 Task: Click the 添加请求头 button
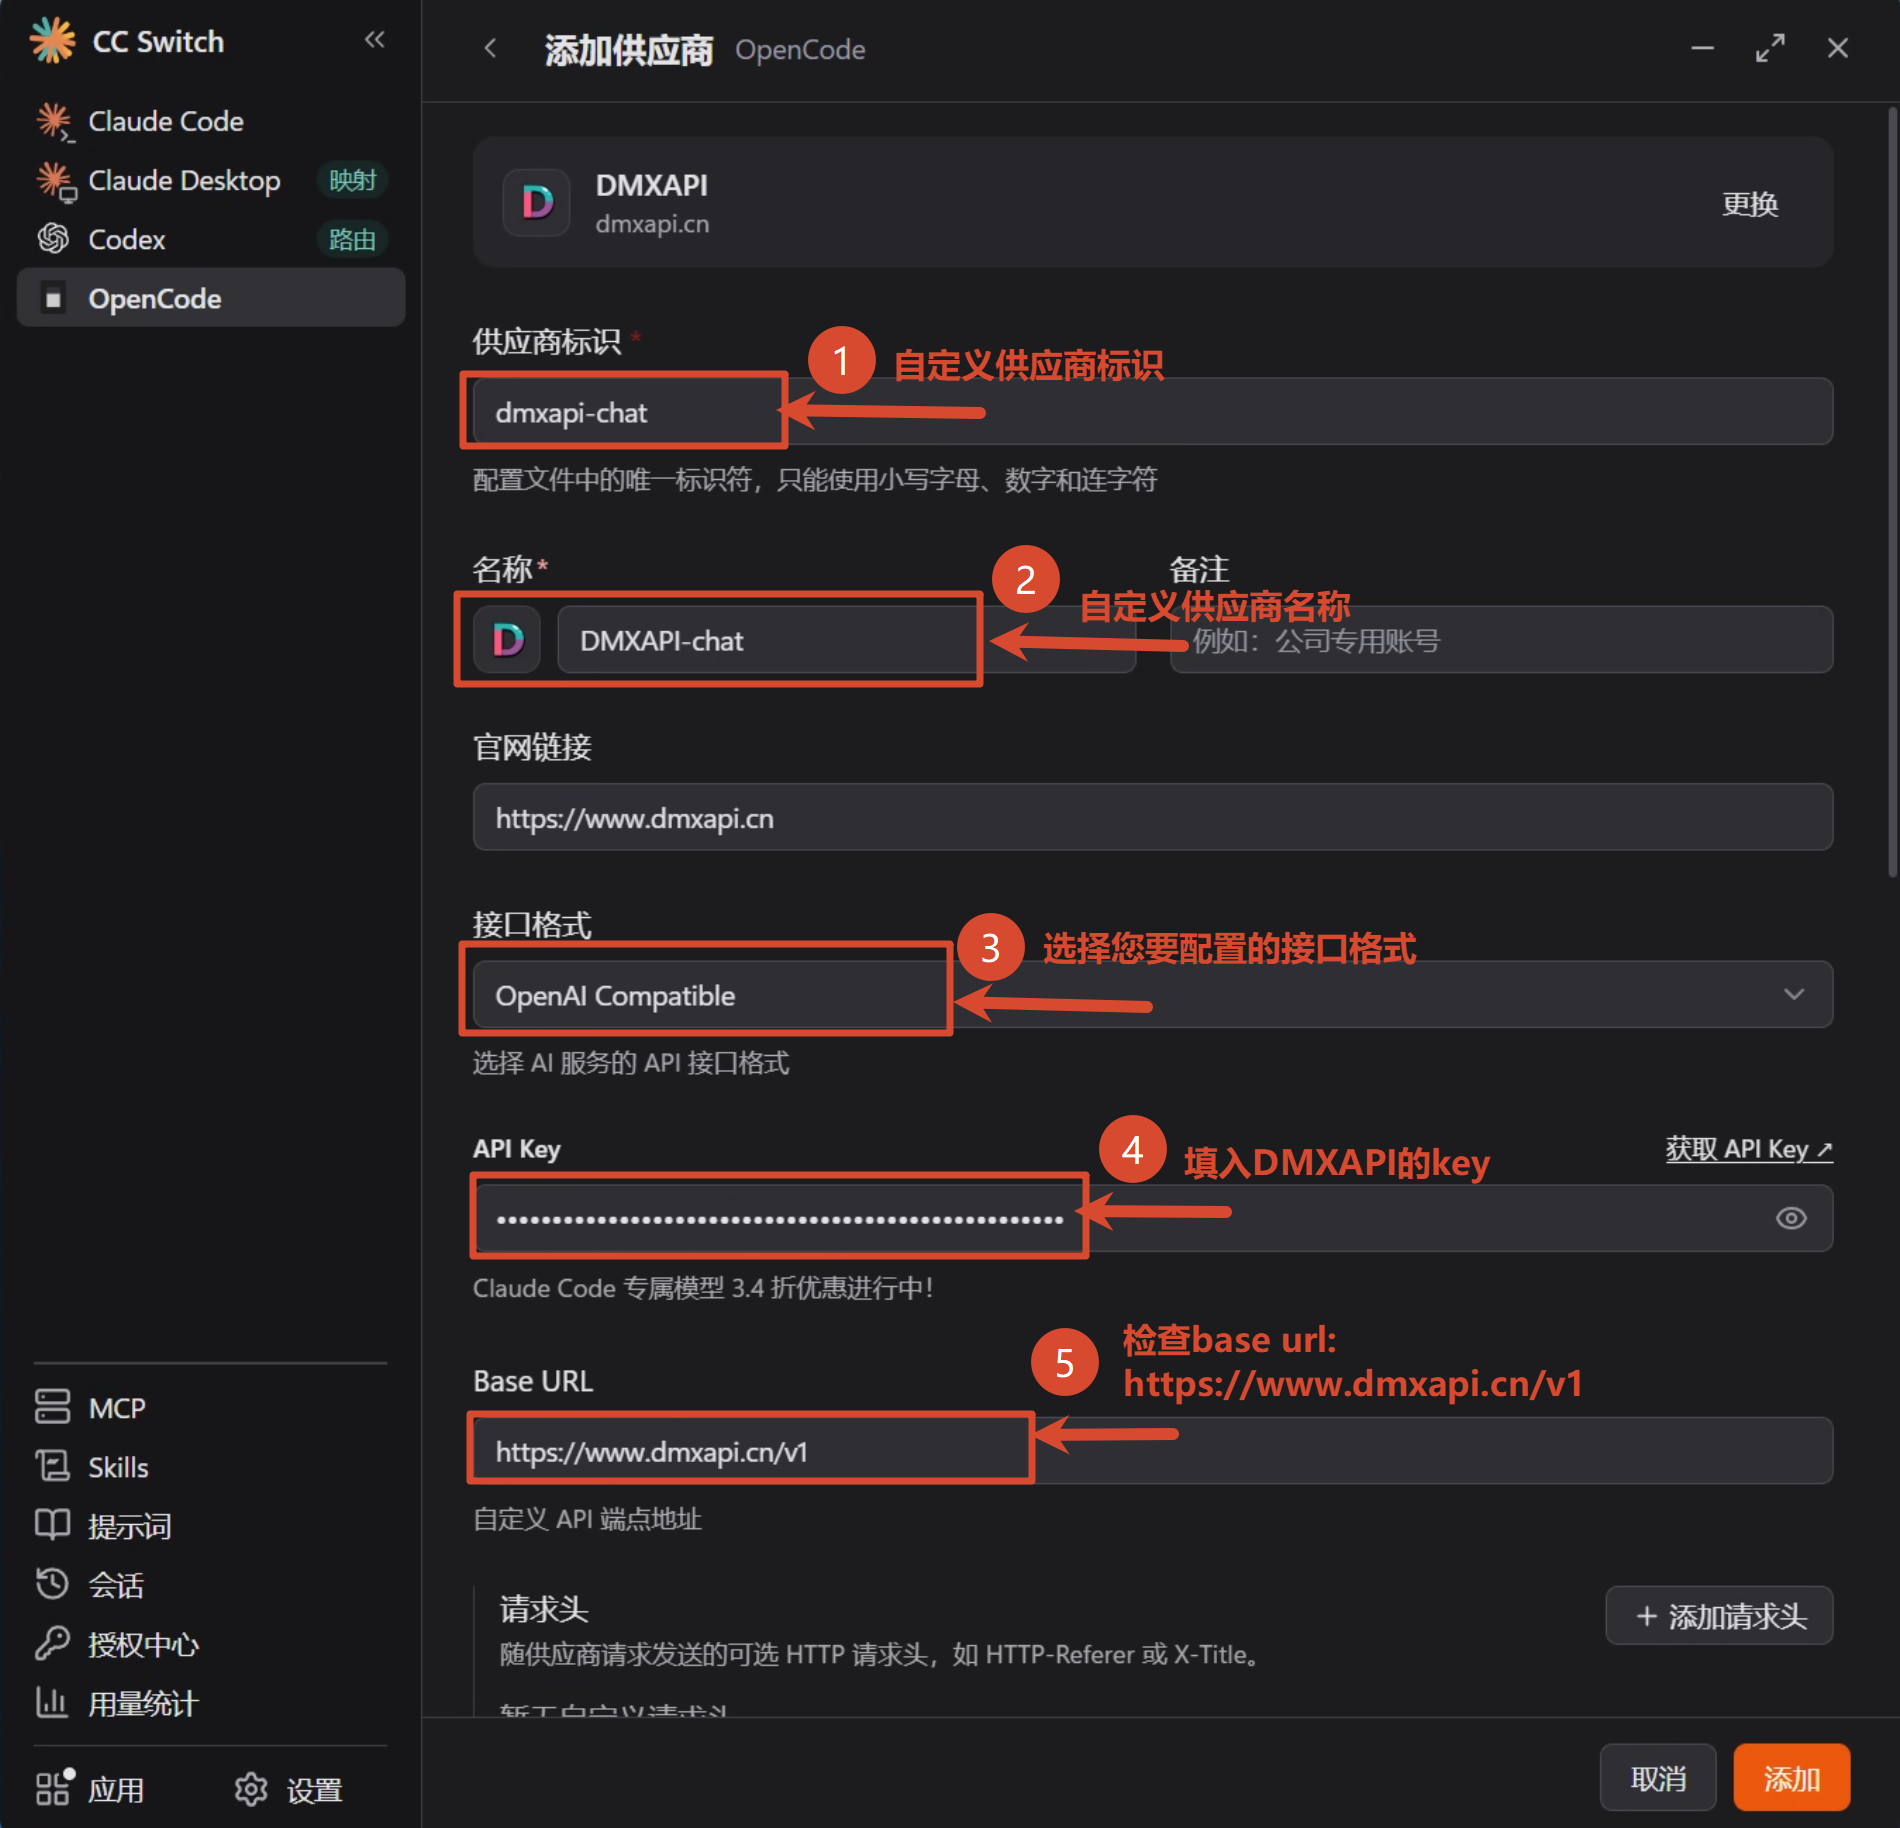1719,1616
